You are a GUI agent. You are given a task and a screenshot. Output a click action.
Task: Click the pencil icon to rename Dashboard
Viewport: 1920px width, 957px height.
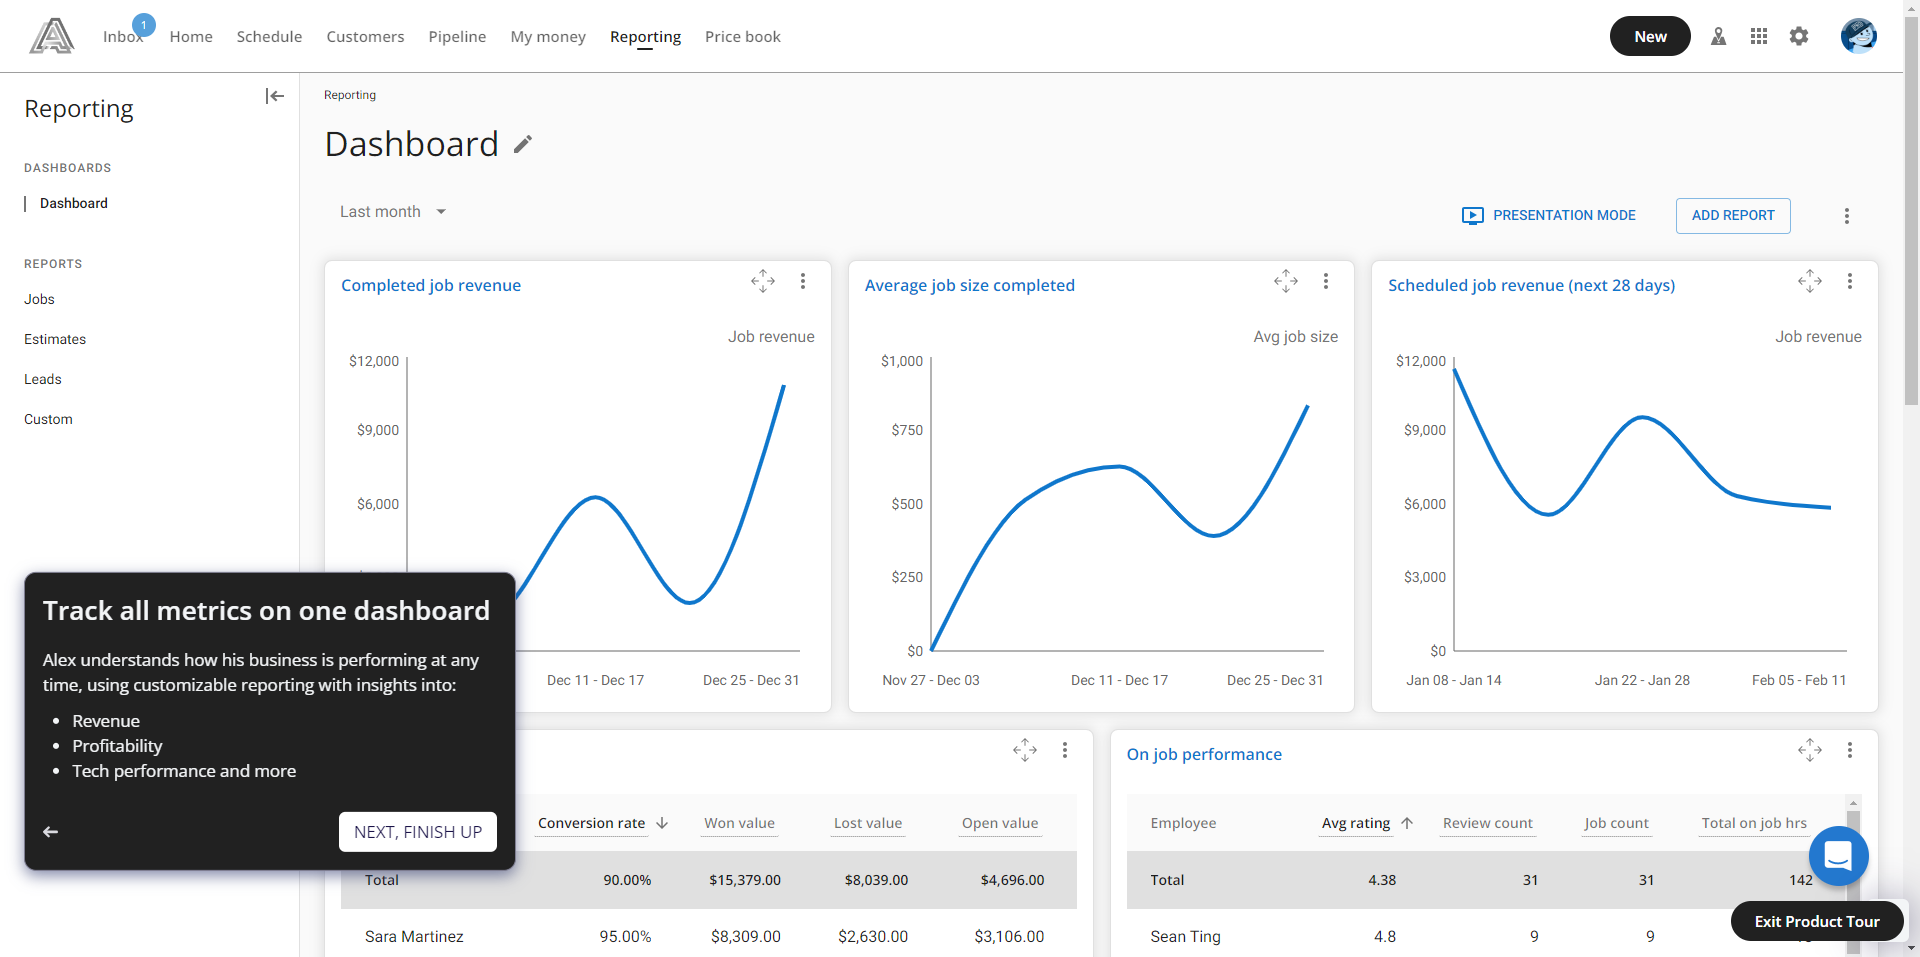click(x=522, y=144)
